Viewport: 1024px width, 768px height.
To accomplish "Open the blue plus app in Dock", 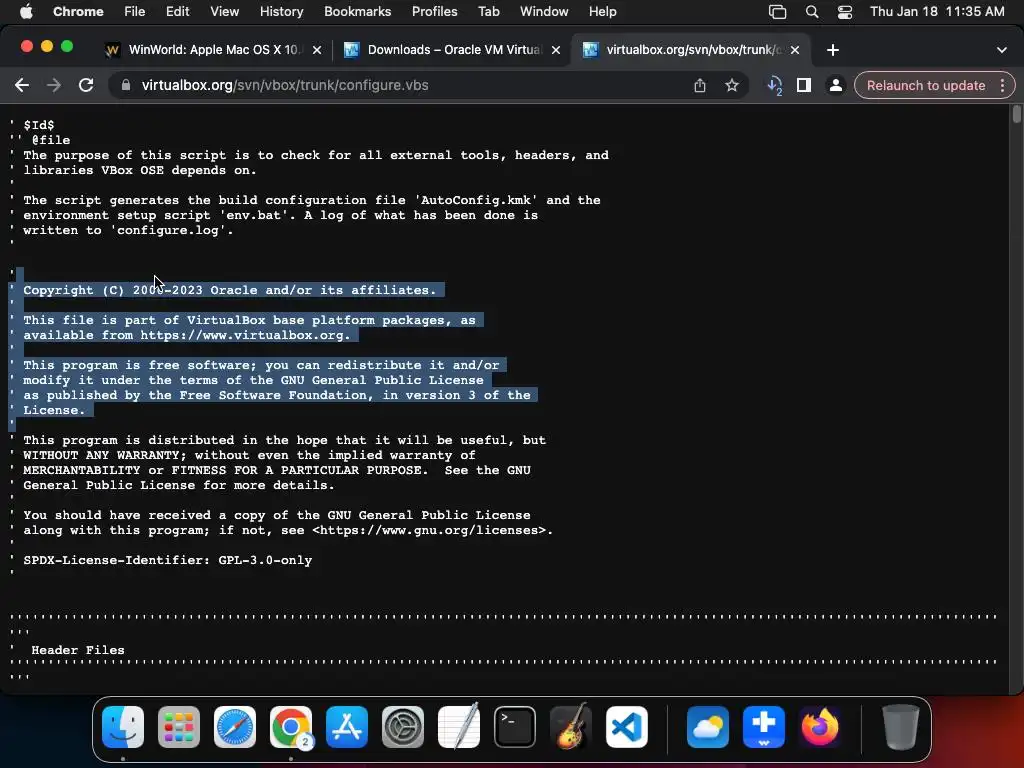I will [x=763, y=727].
